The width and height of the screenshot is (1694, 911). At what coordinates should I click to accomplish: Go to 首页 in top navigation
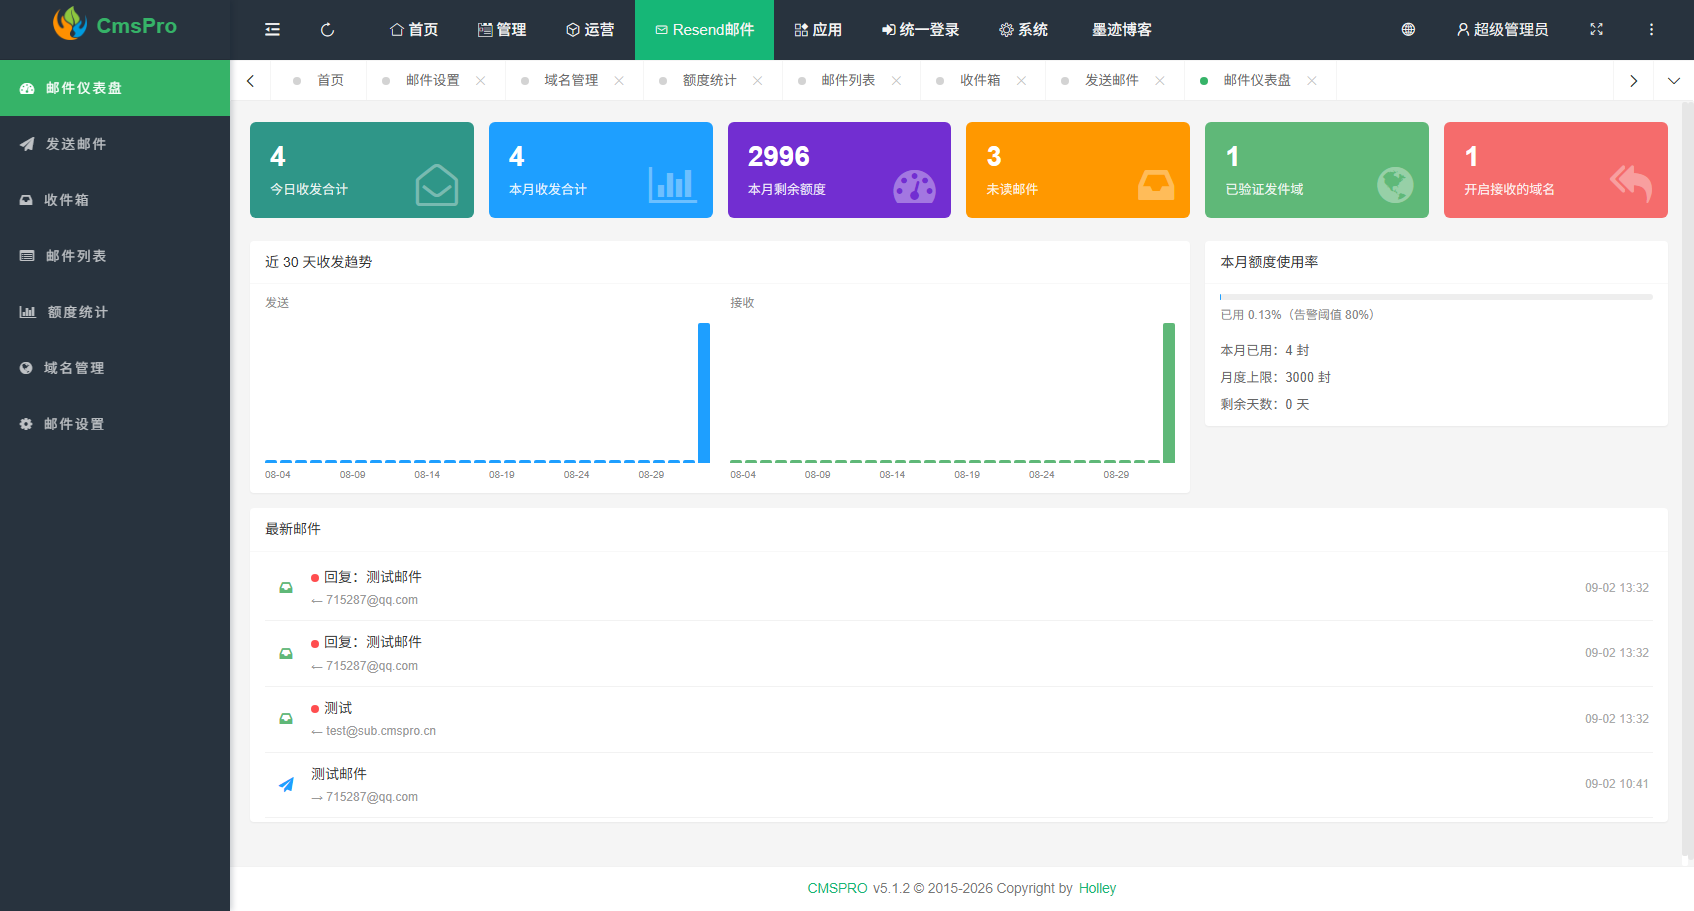414,30
